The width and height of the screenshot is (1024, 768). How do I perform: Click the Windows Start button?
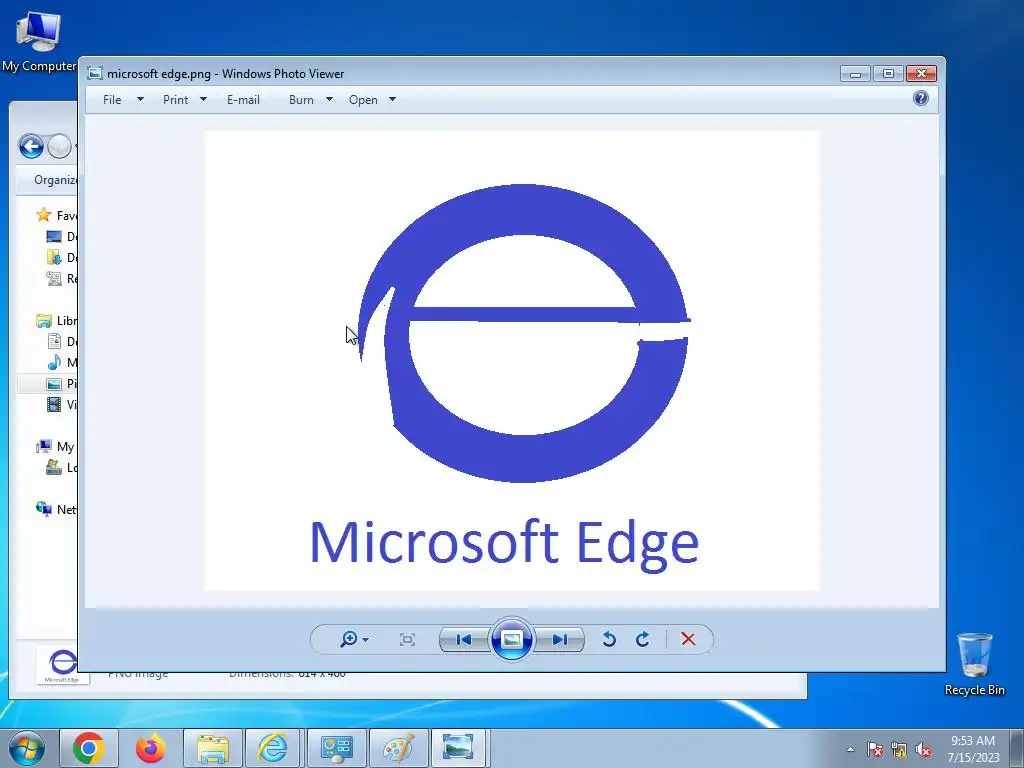[x=27, y=748]
